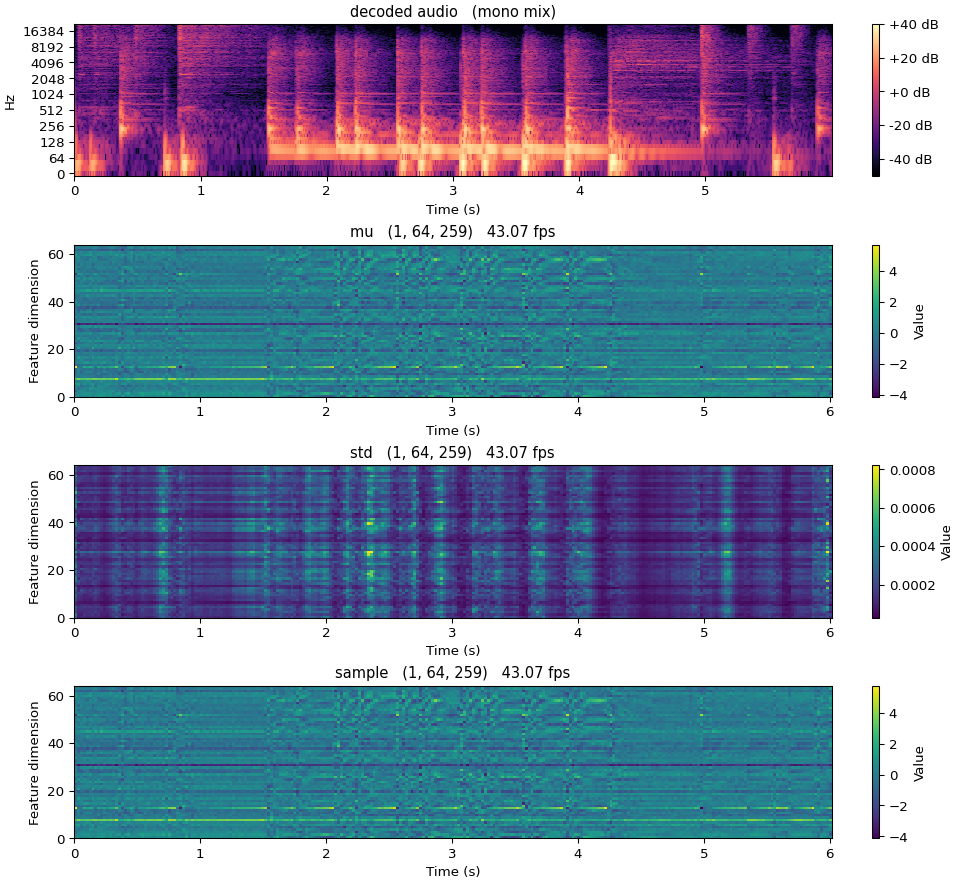Click the '2048' frequency tick label

tap(47, 79)
